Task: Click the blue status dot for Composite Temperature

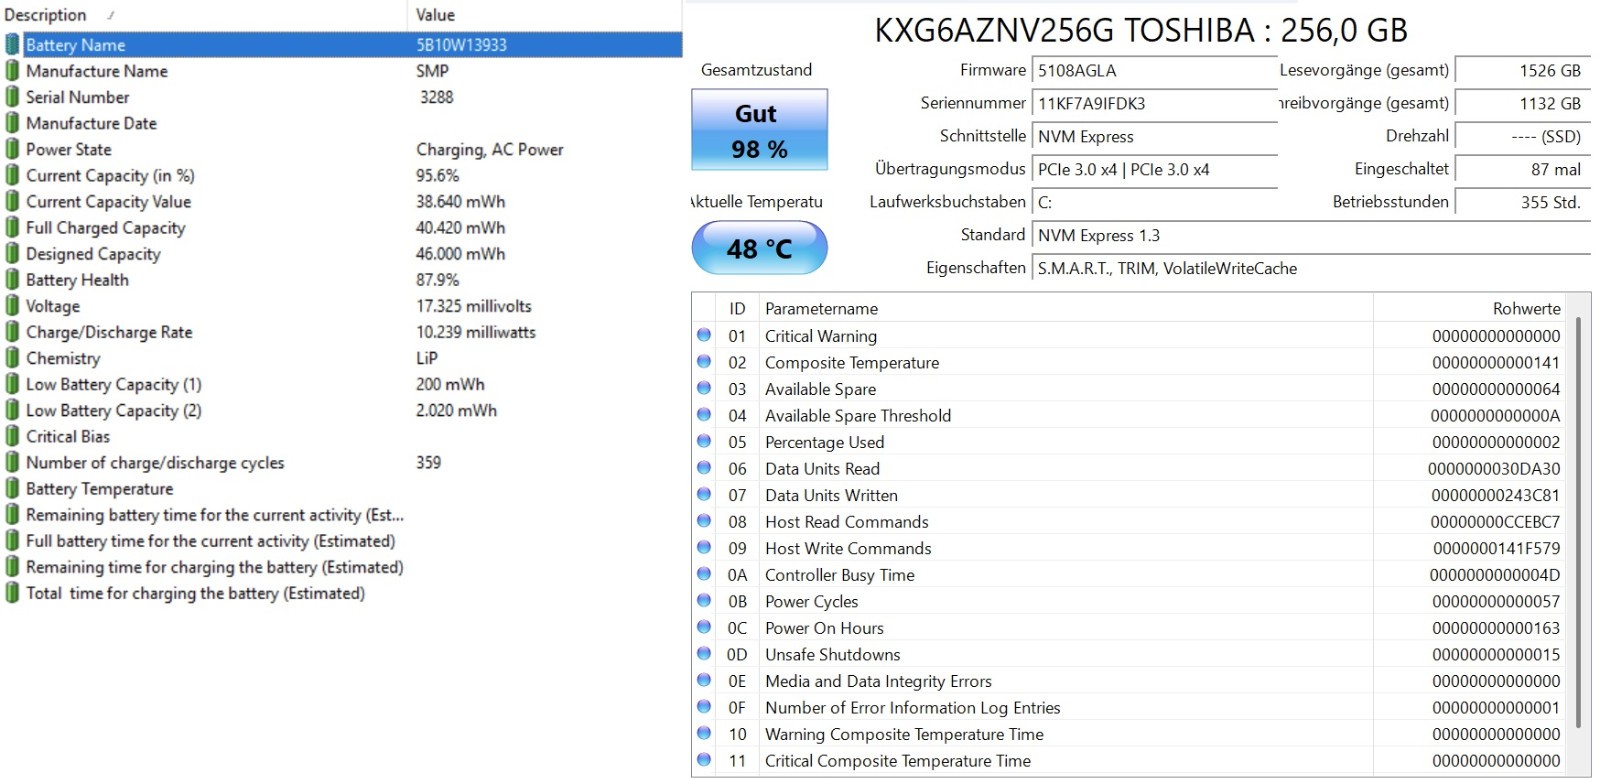Action: (704, 362)
